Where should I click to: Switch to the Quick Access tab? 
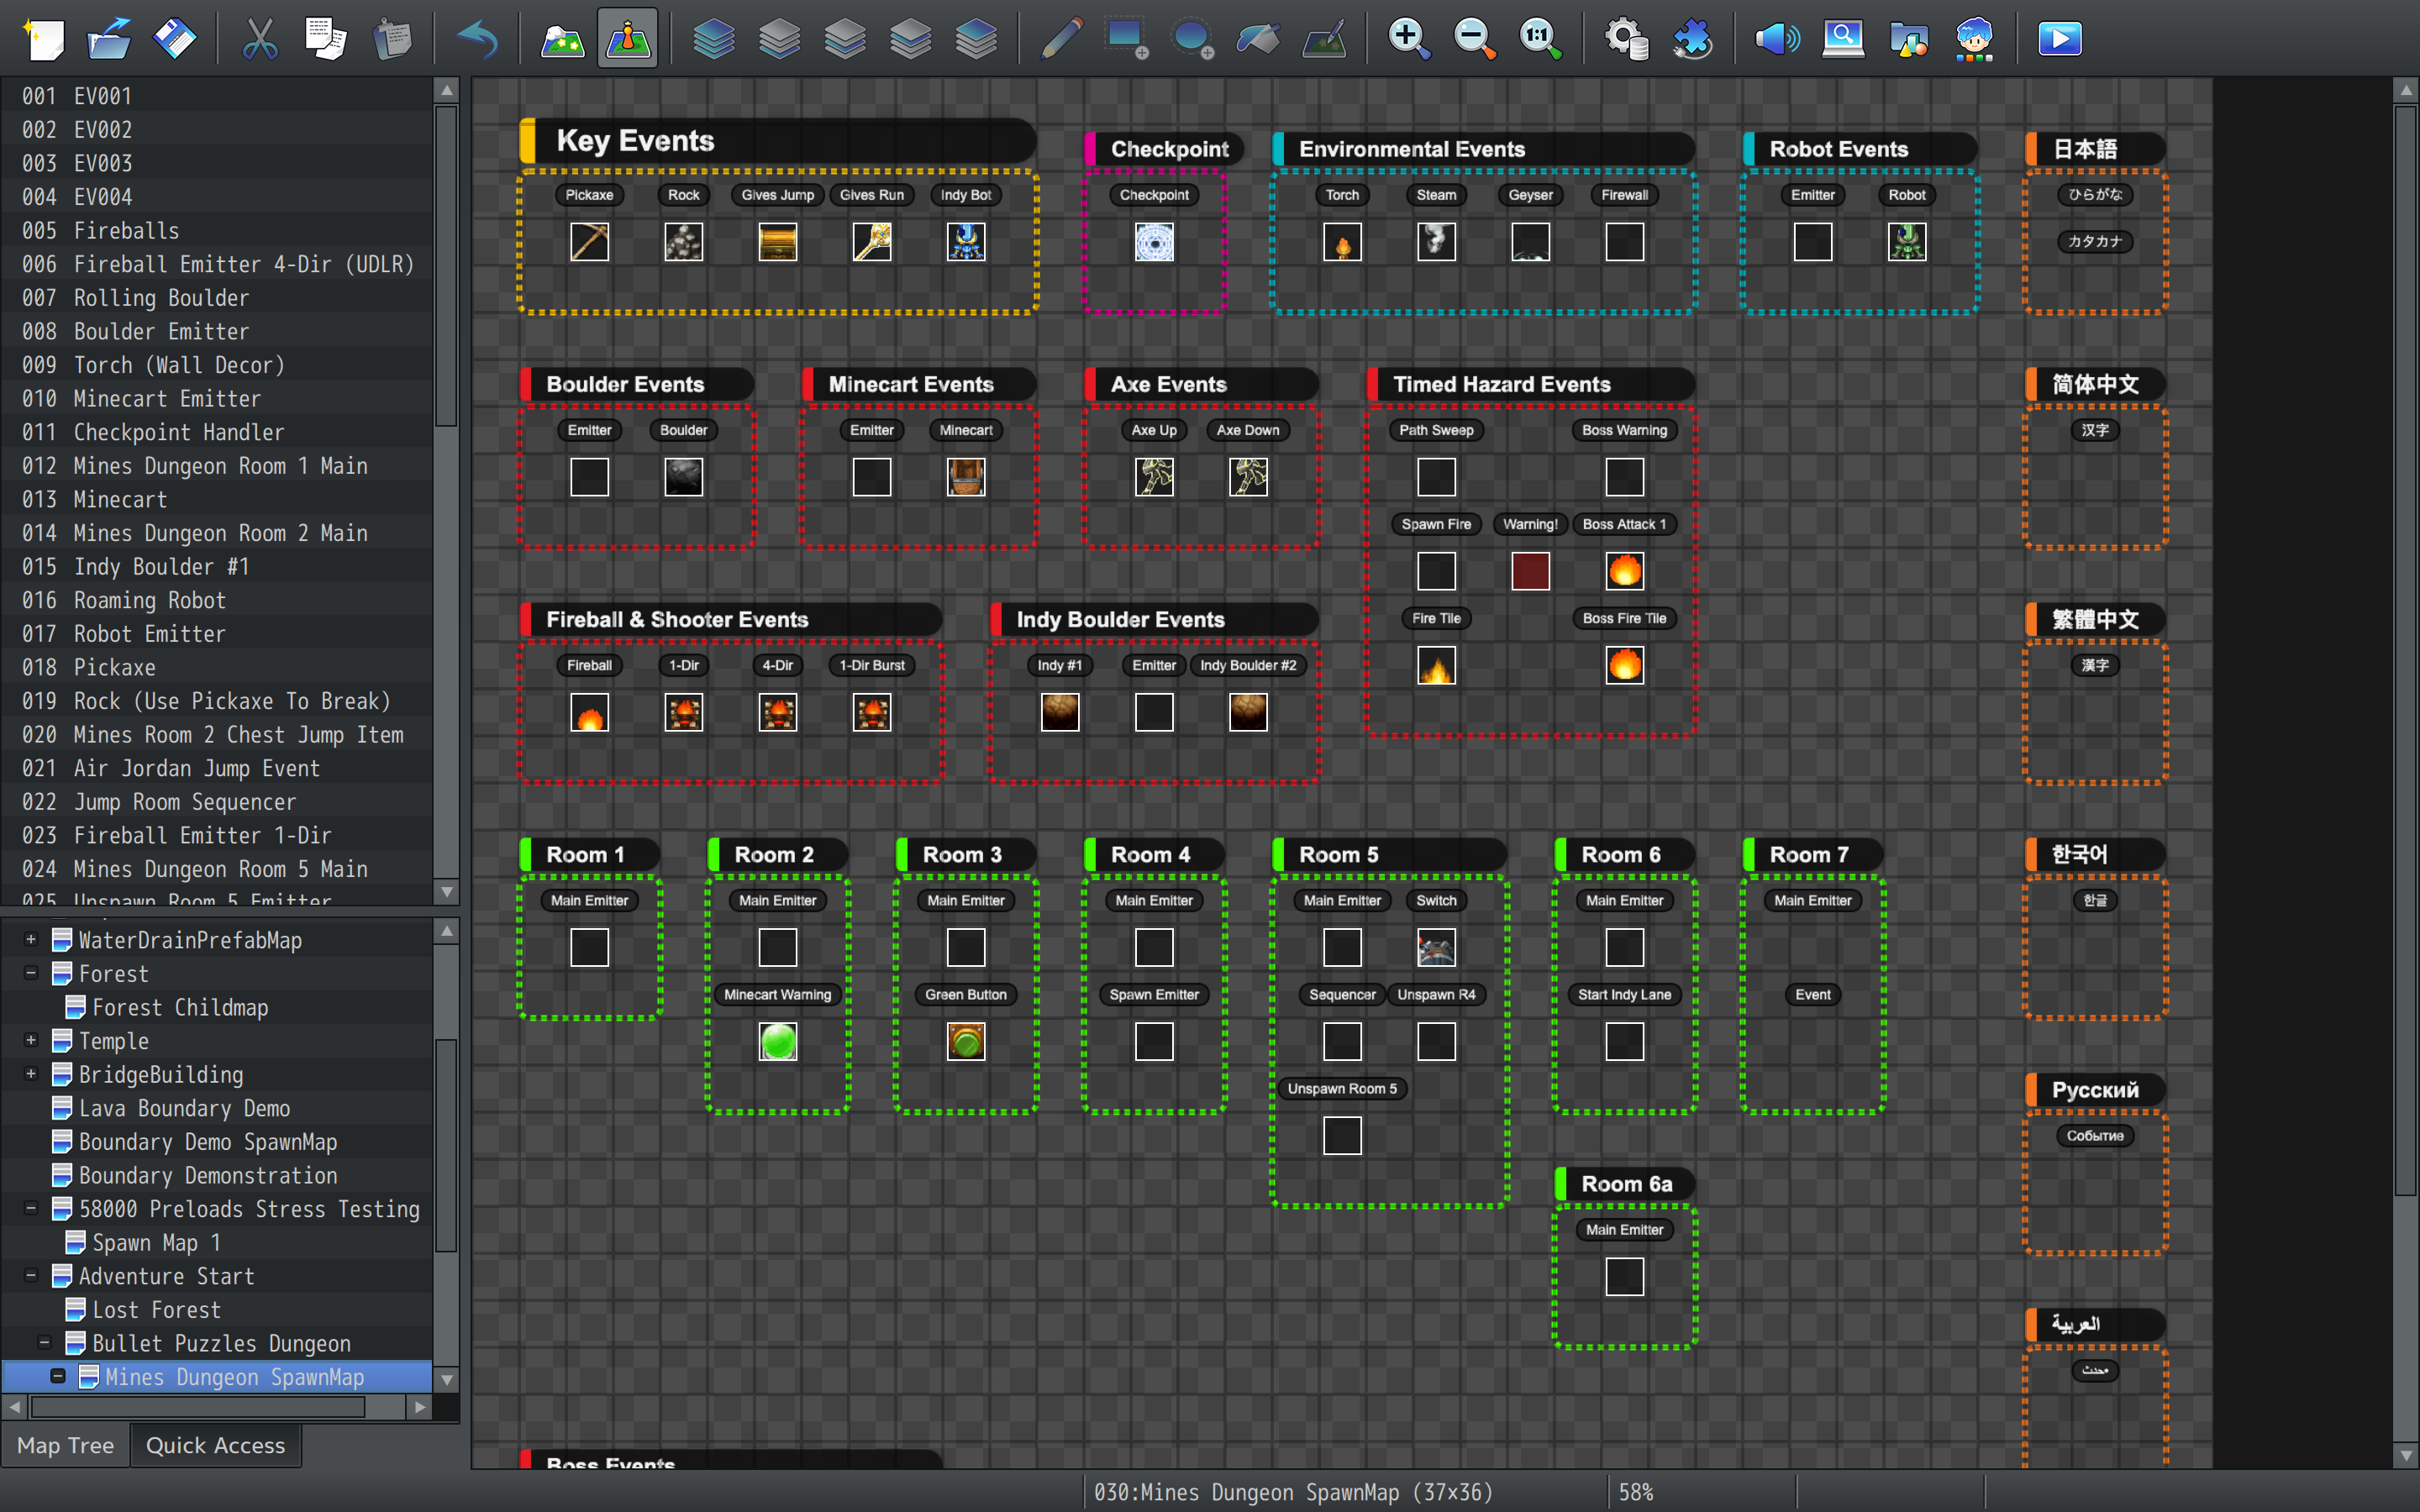tap(215, 1445)
